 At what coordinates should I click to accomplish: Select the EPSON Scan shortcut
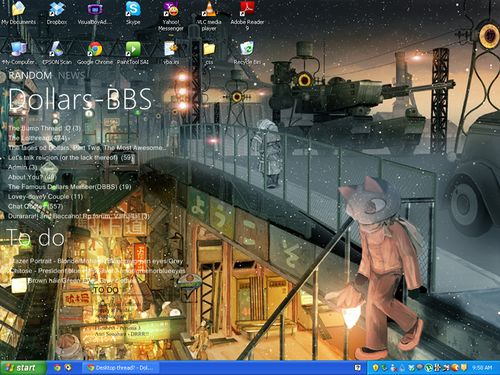[x=57, y=53]
